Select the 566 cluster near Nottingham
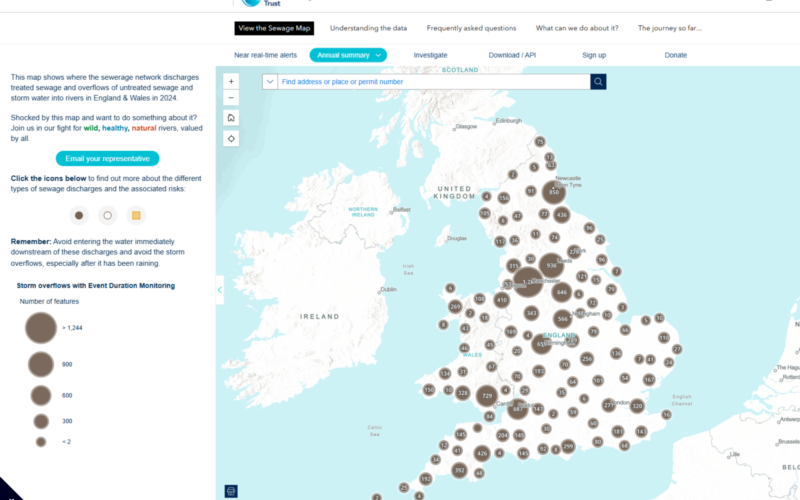The image size is (800, 500). (562, 319)
